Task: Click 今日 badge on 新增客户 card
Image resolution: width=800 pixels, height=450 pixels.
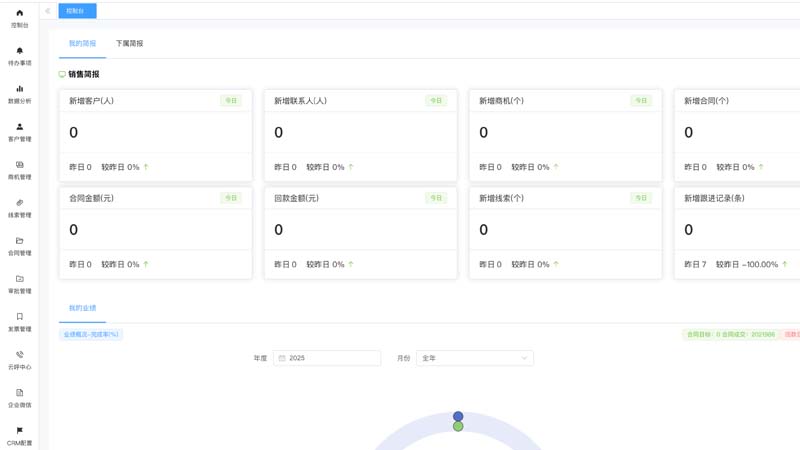Action: pyautogui.click(x=231, y=101)
